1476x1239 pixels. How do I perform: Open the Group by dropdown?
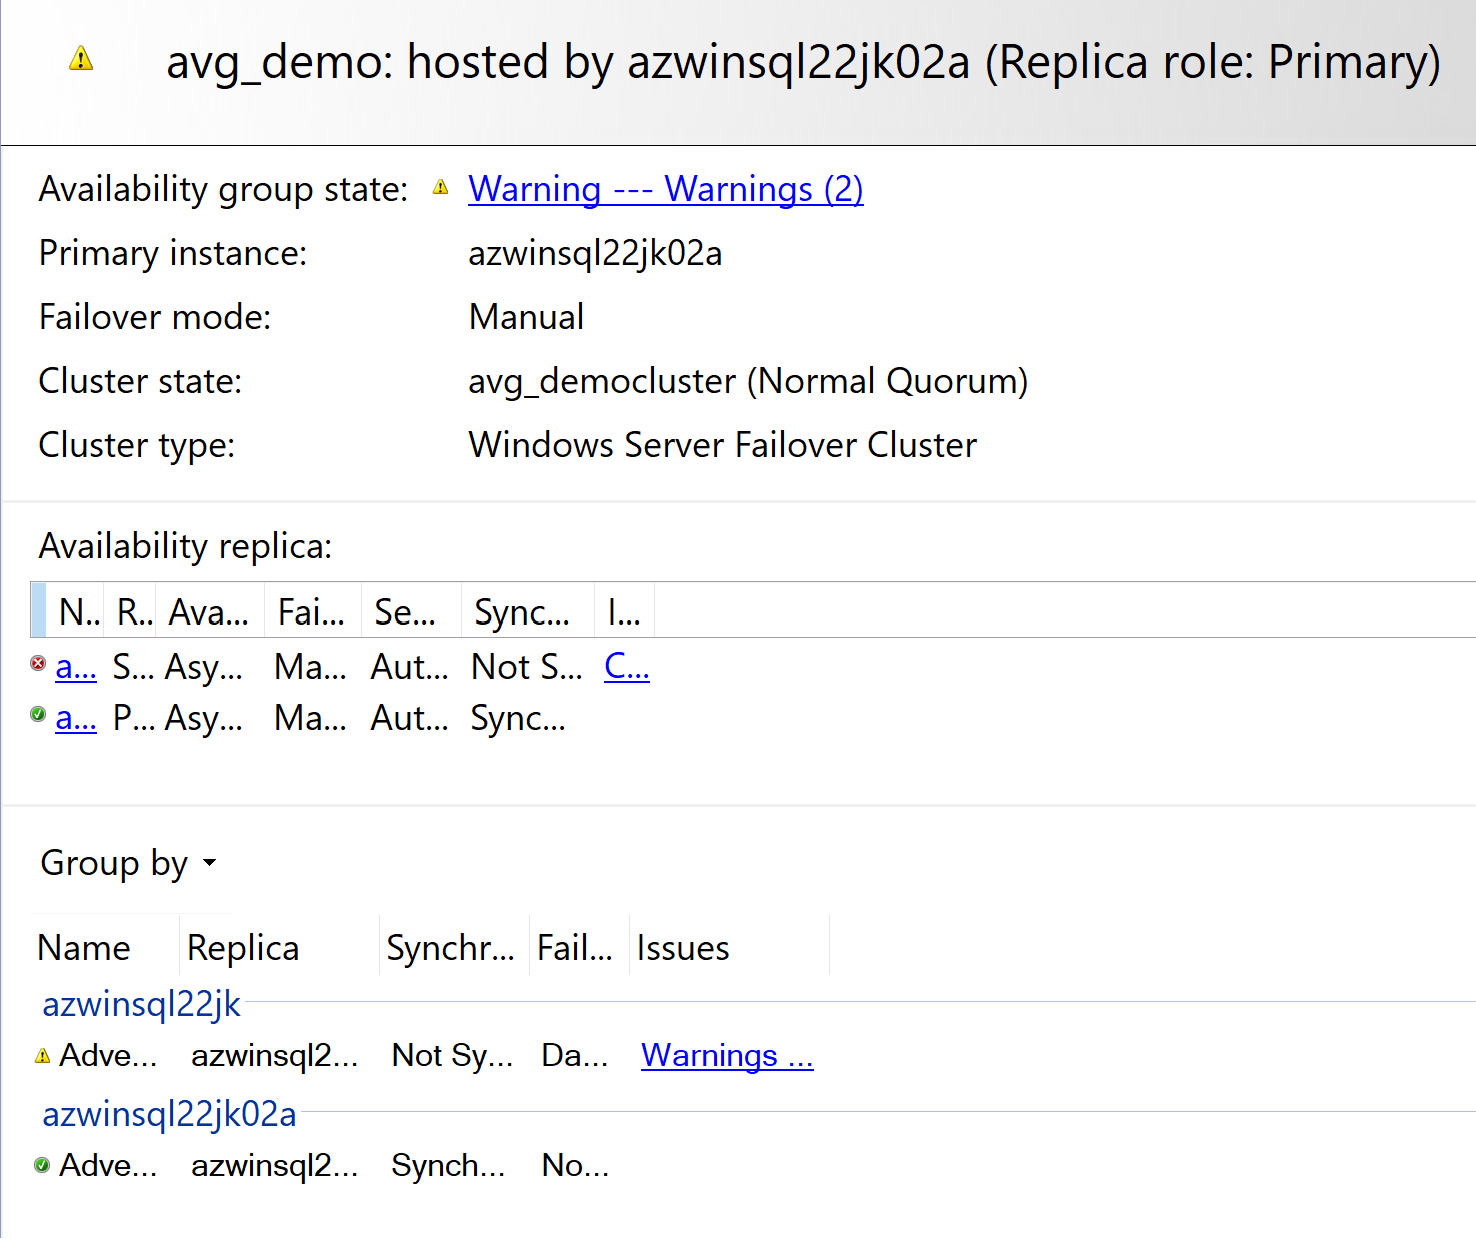pos(128,863)
